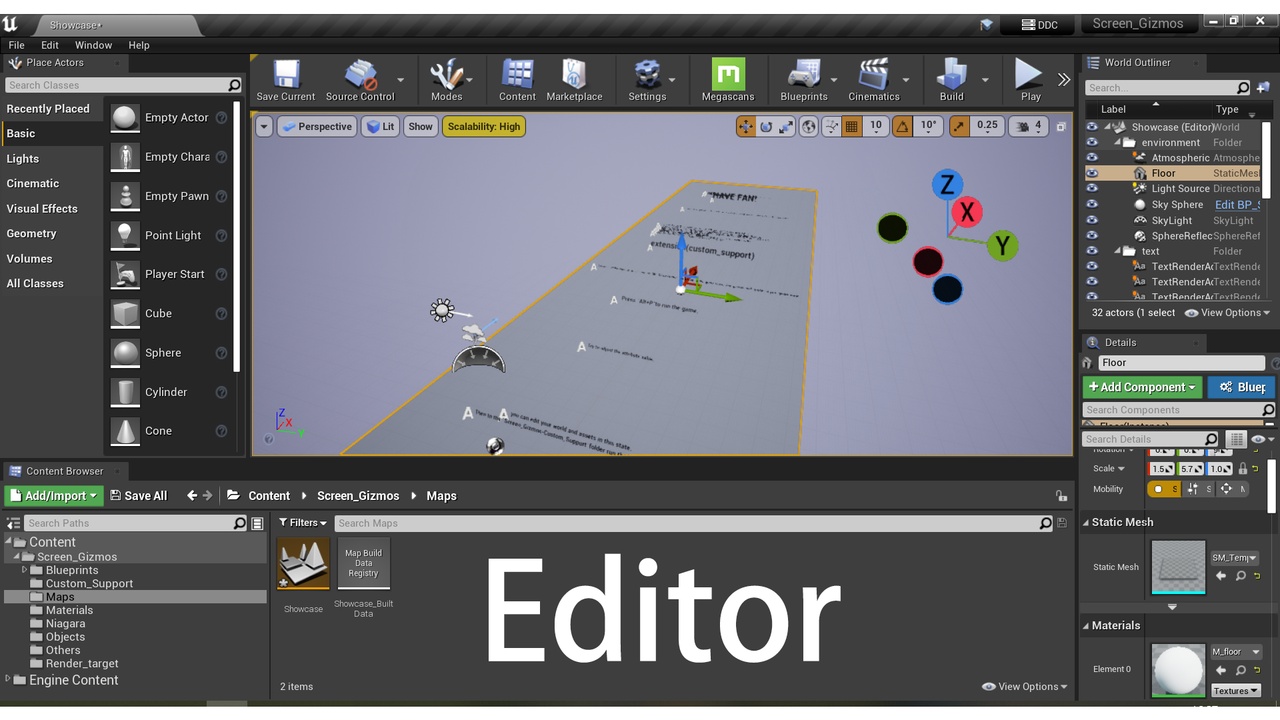The image size is (1280, 720).
Task: Open the Help menu
Action: [139, 45]
